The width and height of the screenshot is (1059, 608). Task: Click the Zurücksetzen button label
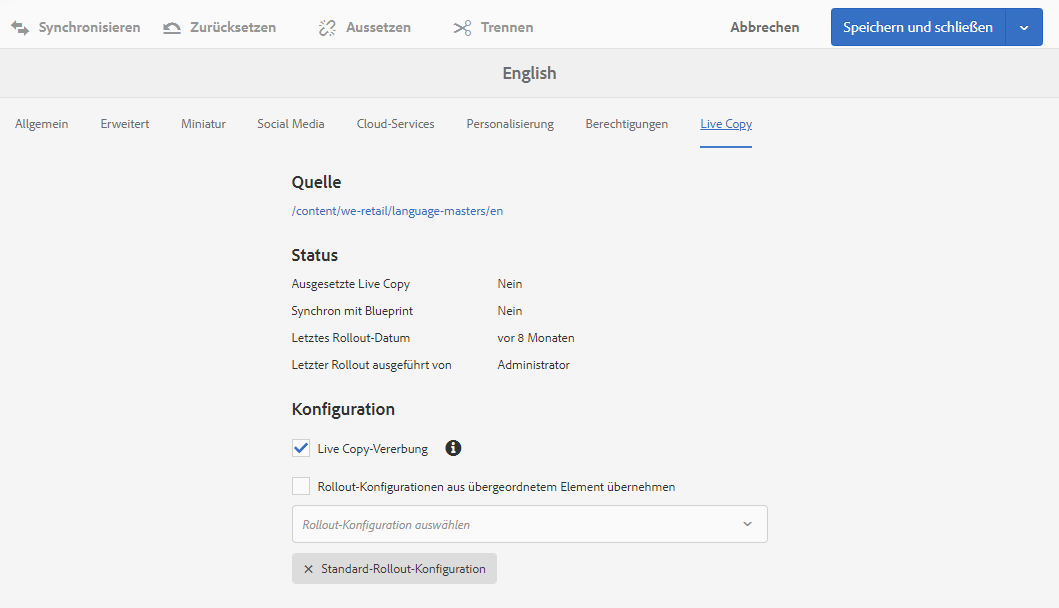pos(233,28)
